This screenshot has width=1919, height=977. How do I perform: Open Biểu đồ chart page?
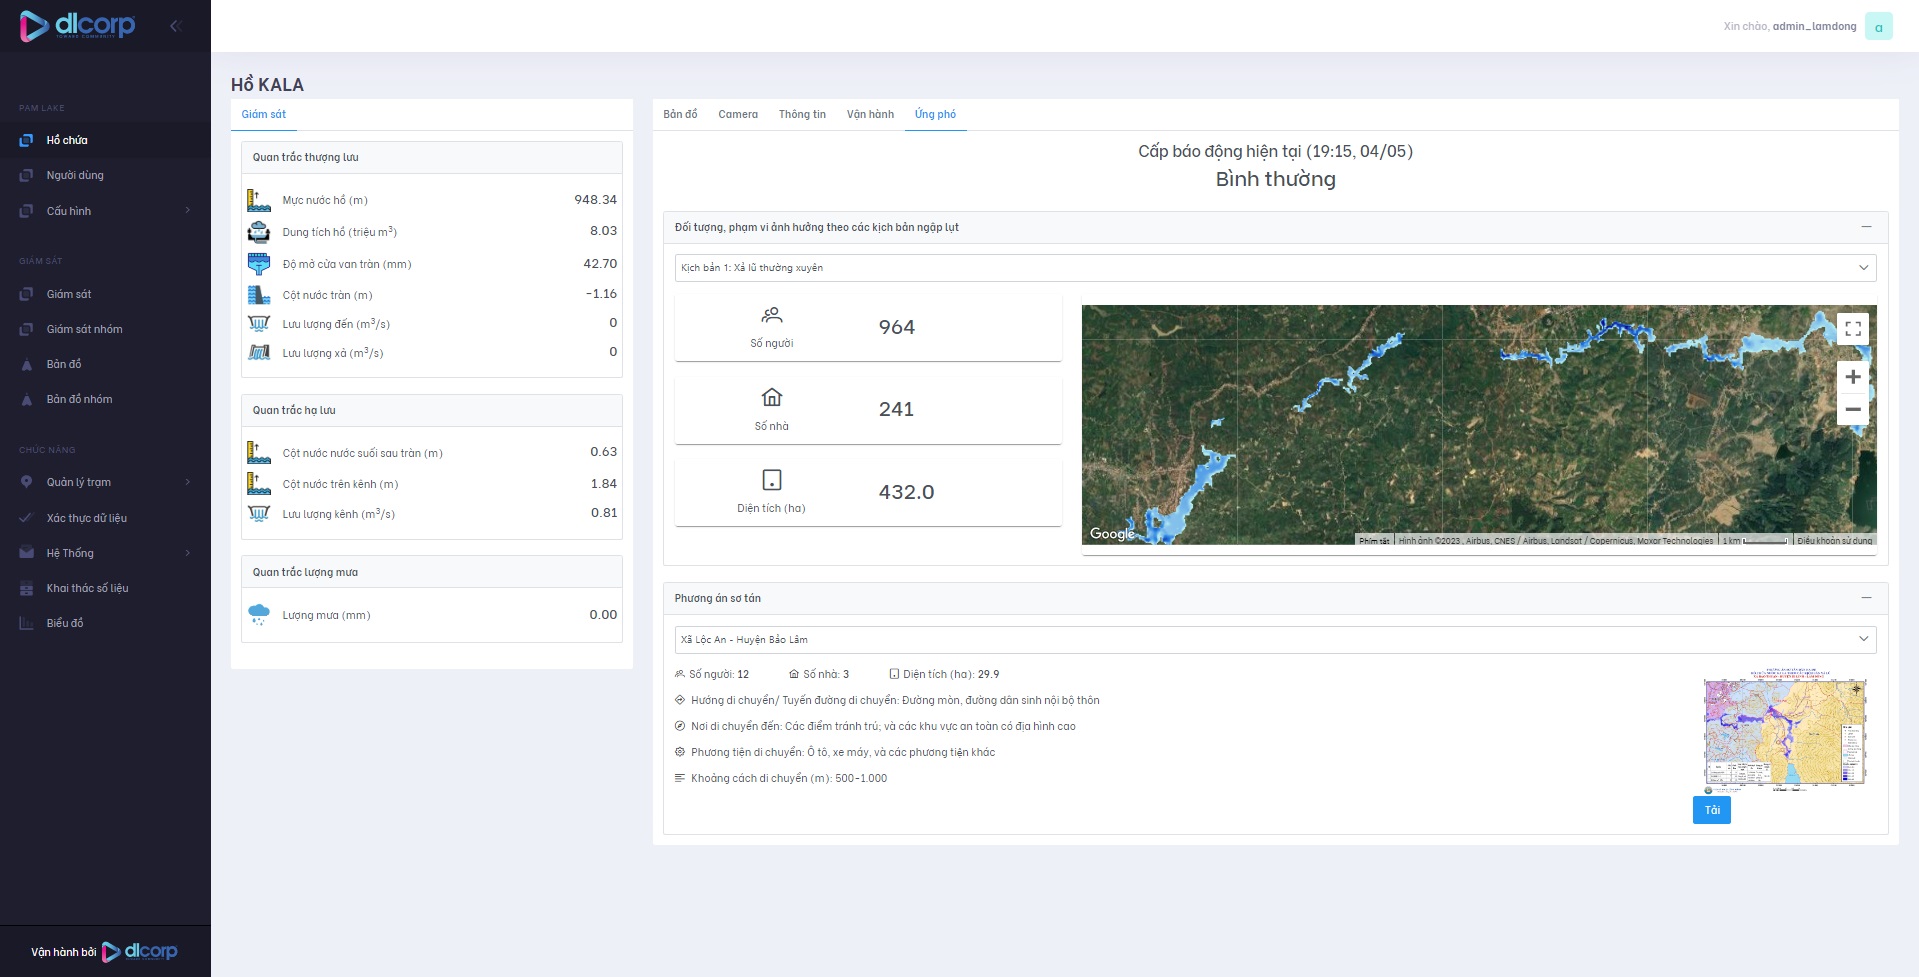coord(65,623)
